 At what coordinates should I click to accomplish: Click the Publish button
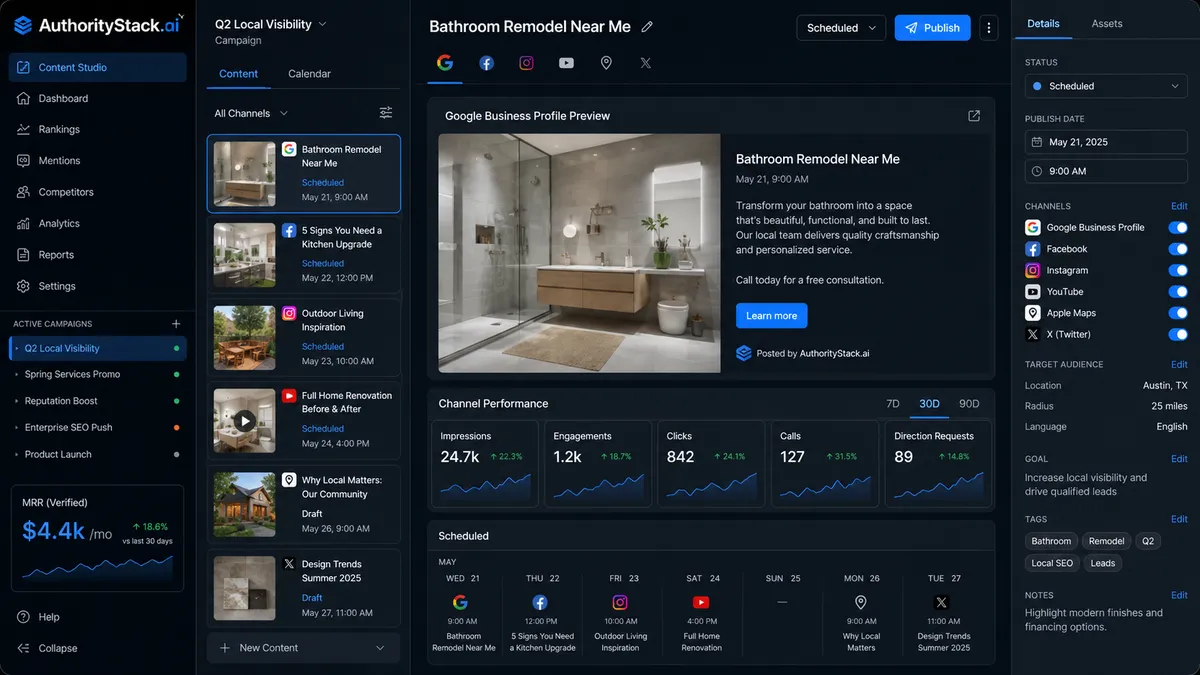click(x=932, y=28)
